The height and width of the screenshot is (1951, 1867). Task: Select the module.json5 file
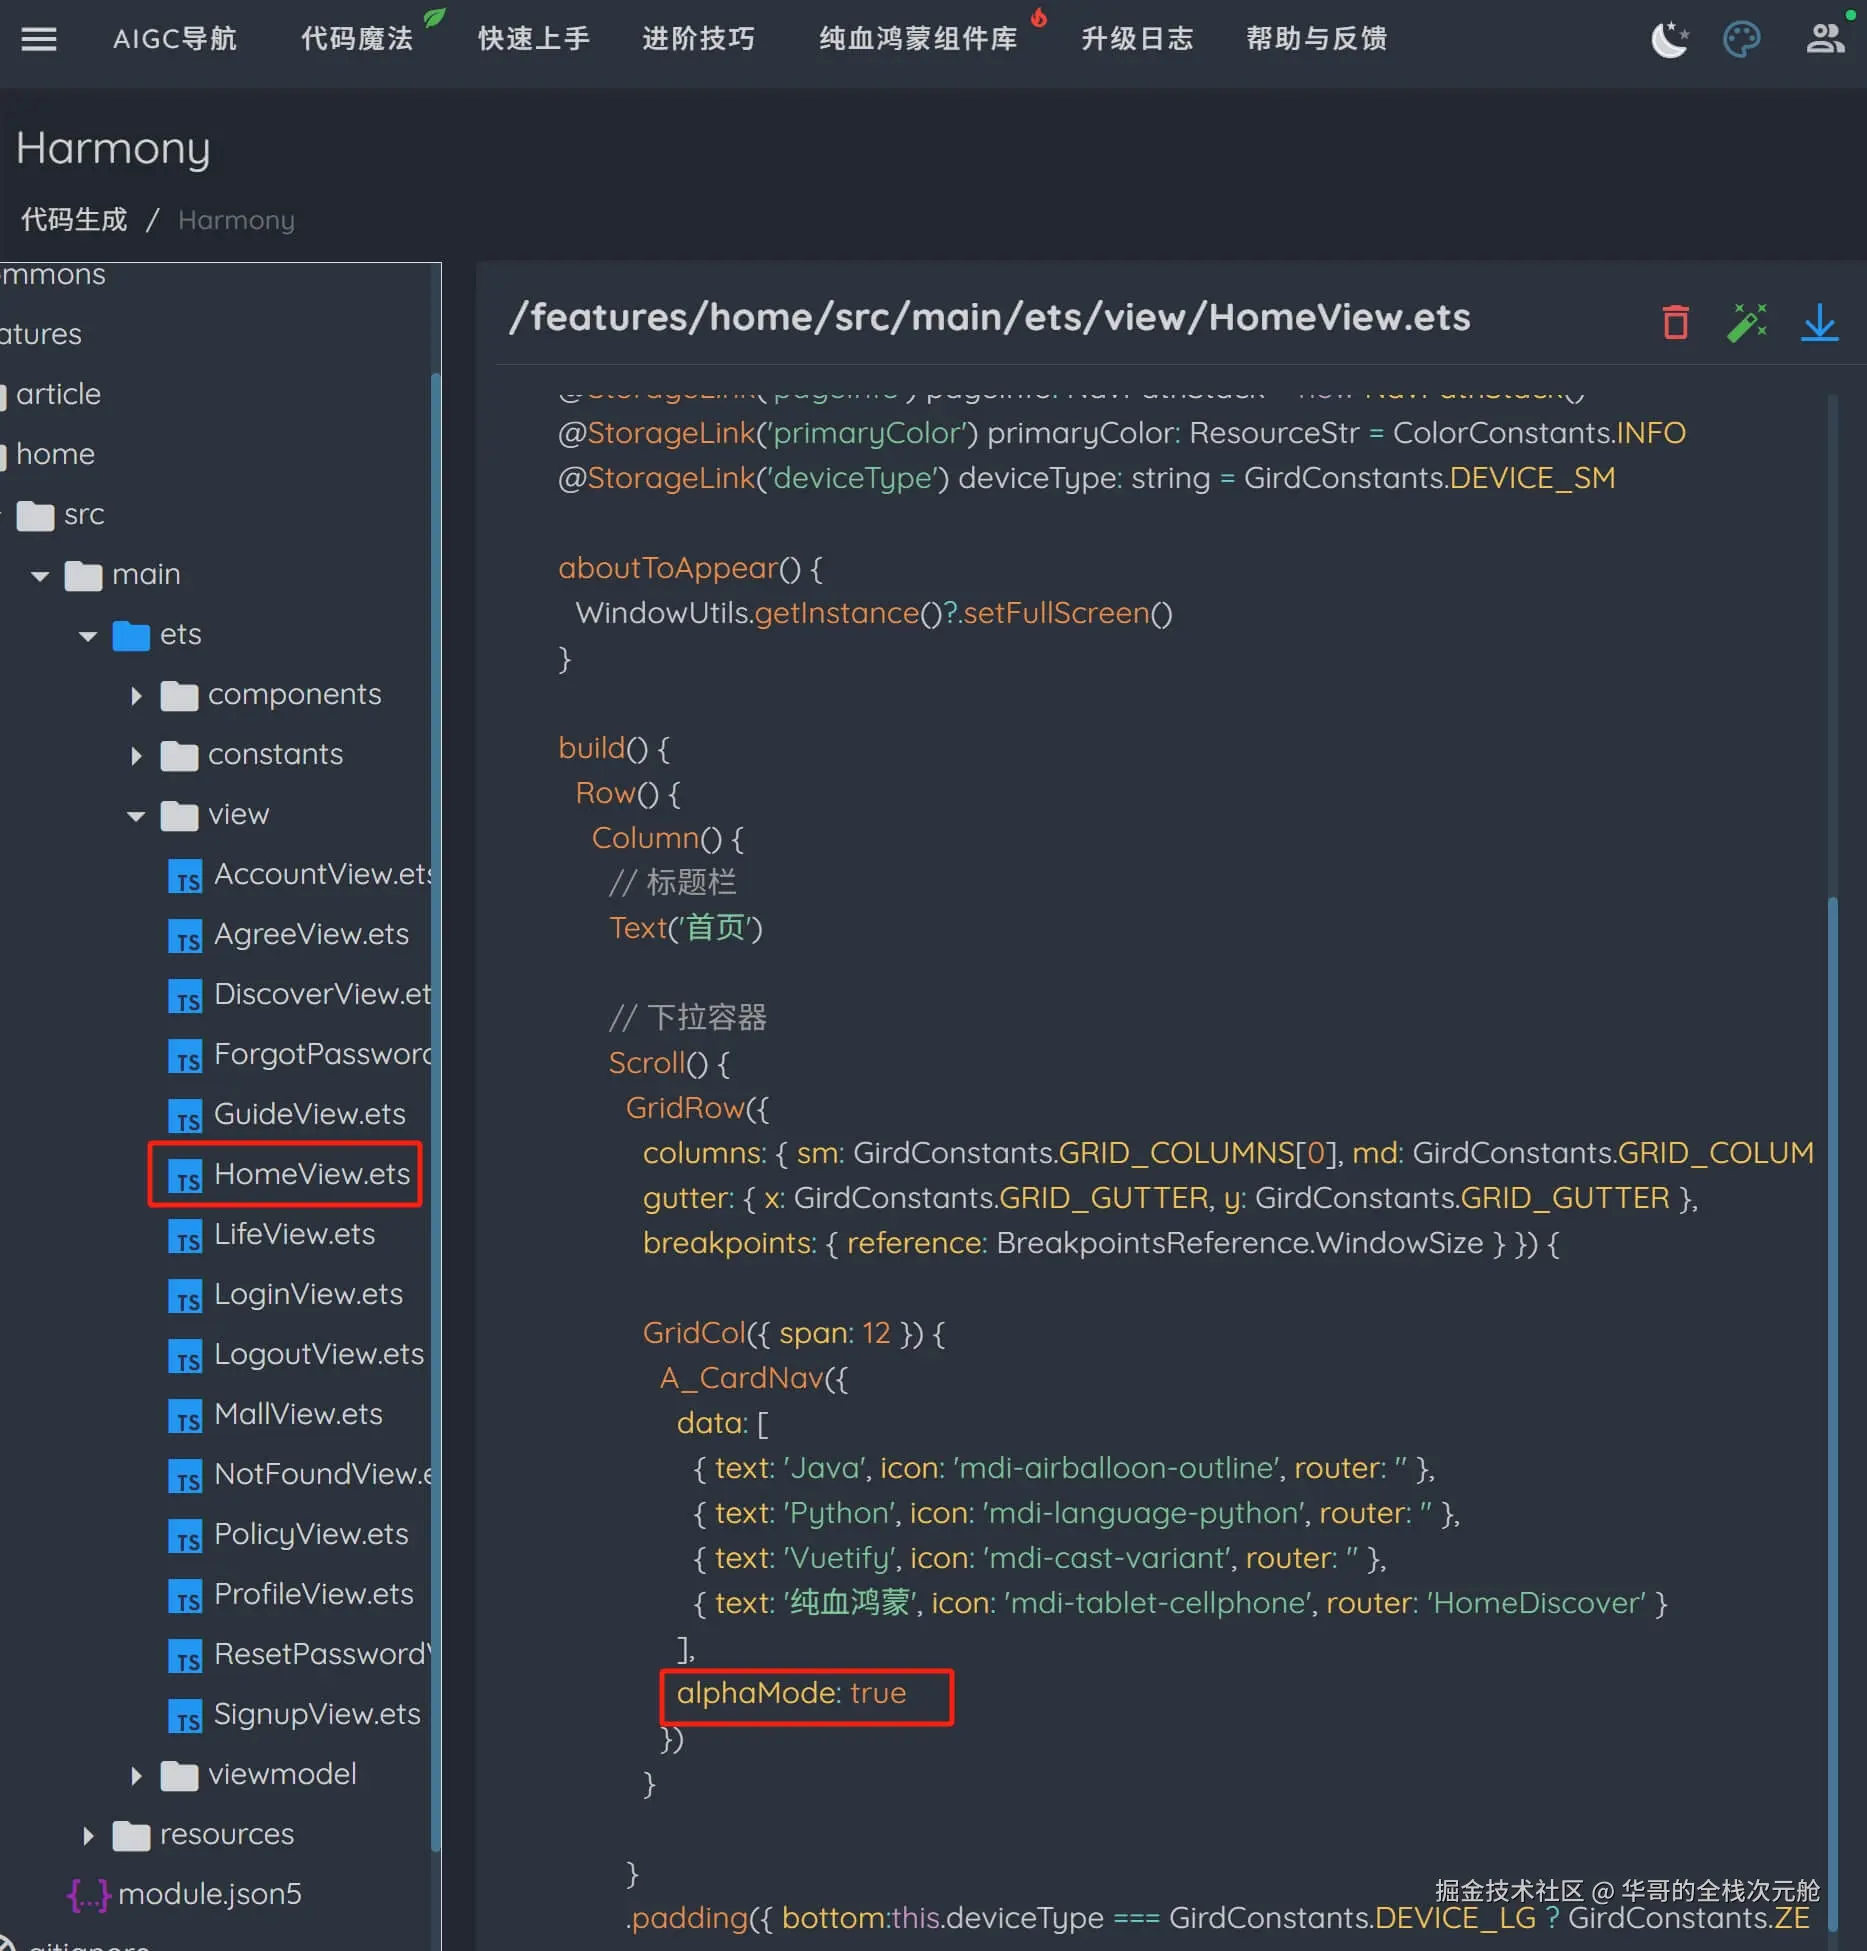pyautogui.click(x=209, y=1893)
